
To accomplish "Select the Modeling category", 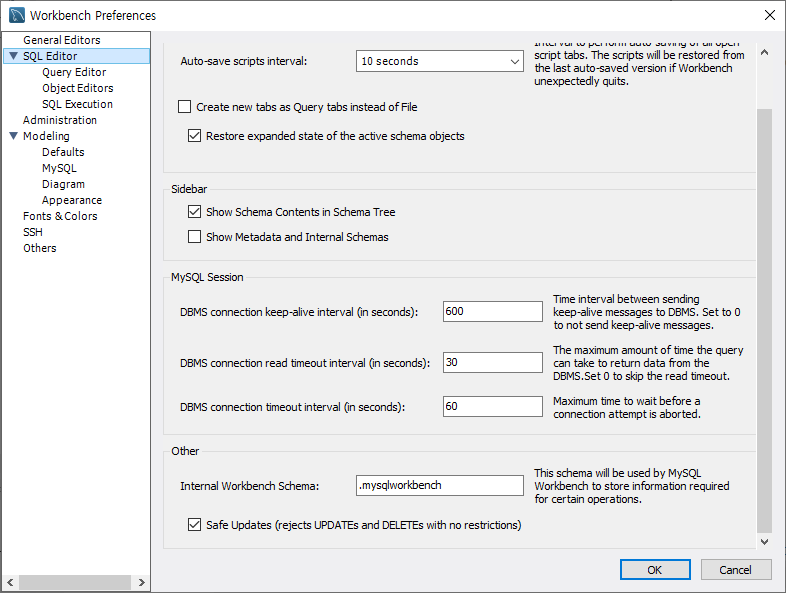I will (46, 136).
